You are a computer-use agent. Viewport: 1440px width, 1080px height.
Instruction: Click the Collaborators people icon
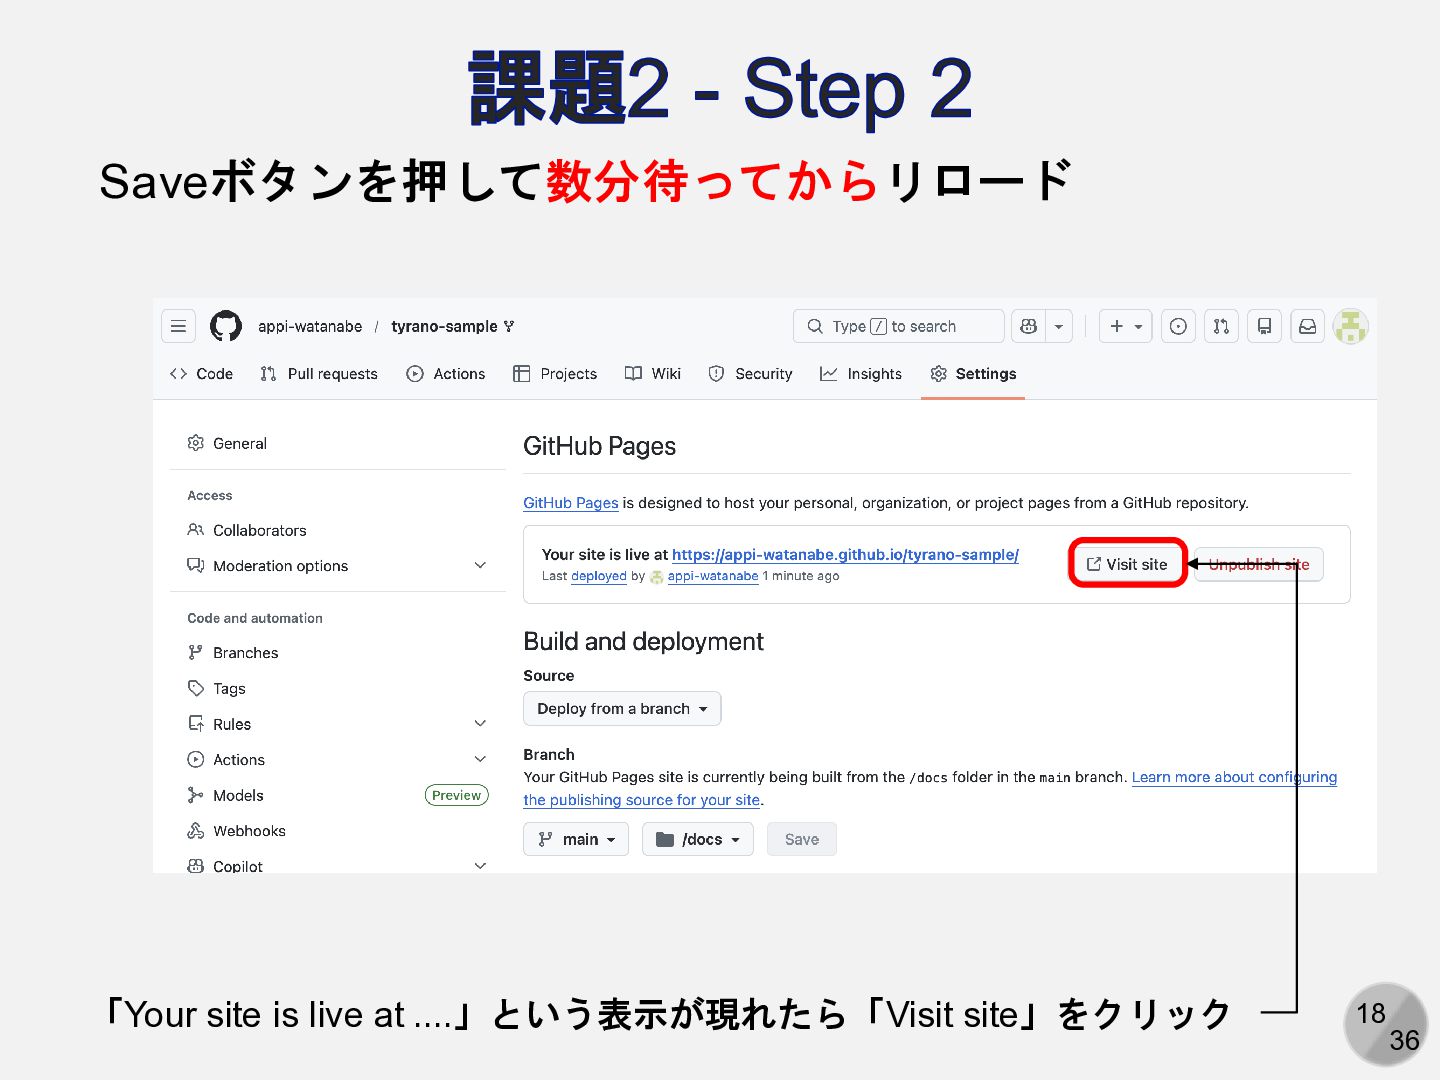[196, 530]
